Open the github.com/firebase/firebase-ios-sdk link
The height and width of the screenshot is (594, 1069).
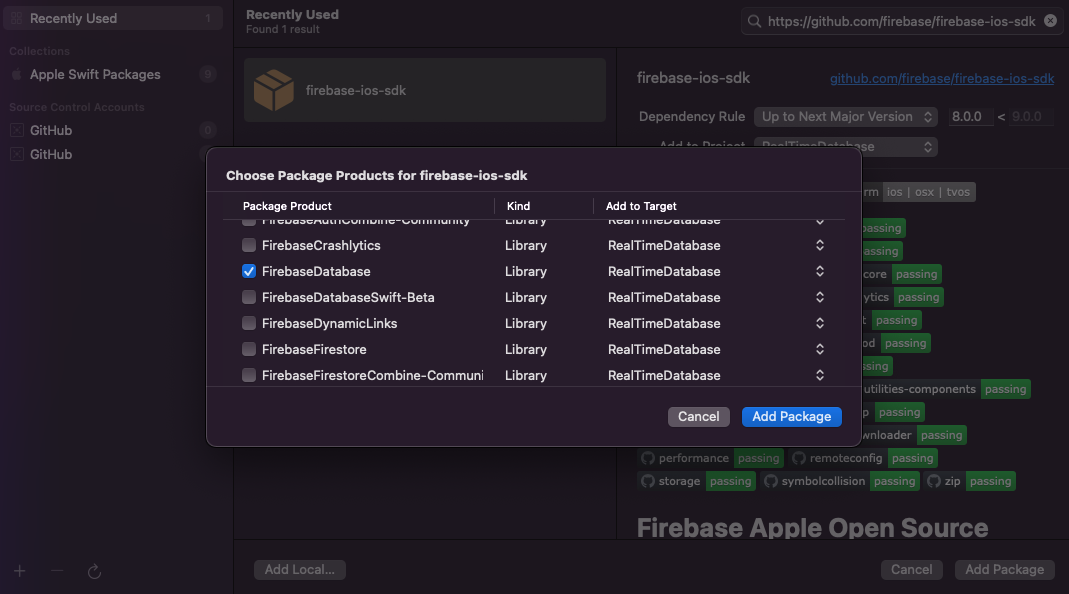pos(942,78)
